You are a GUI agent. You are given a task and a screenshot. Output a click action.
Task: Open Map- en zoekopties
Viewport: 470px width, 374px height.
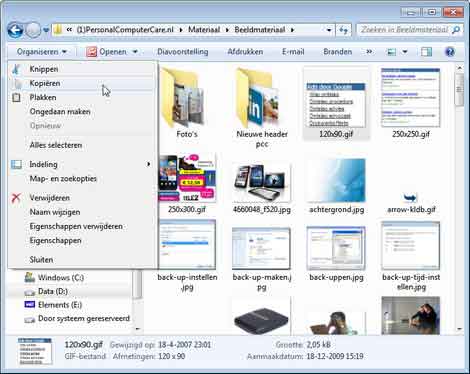click(82, 179)
